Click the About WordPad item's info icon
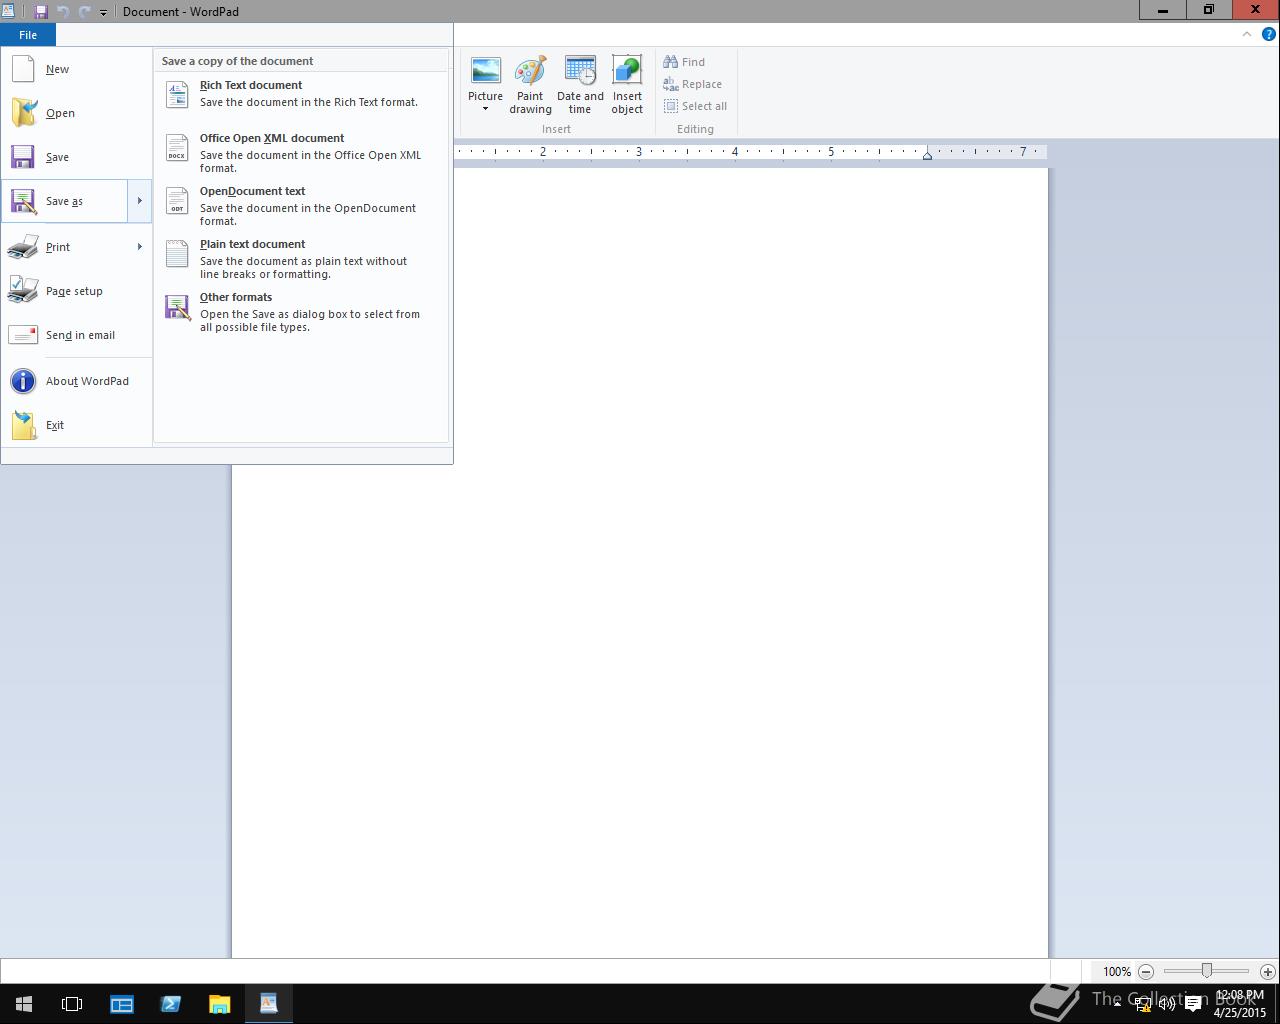Viewport: 1280px width, 1024px height. pyautogui.click(x=23, y=381)
